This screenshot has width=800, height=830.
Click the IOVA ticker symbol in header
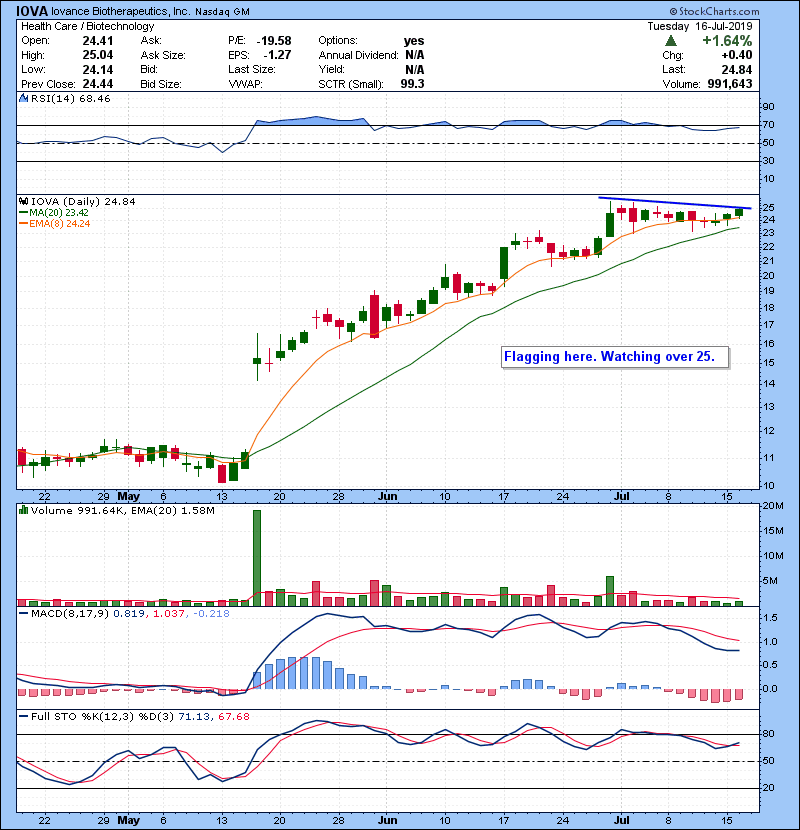[32, 11]
